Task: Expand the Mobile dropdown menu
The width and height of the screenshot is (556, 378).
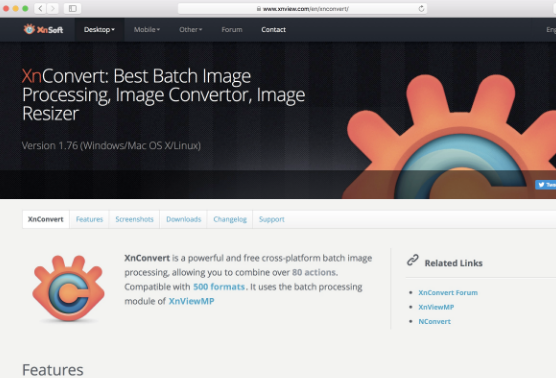Action: [x=146, y=29]
